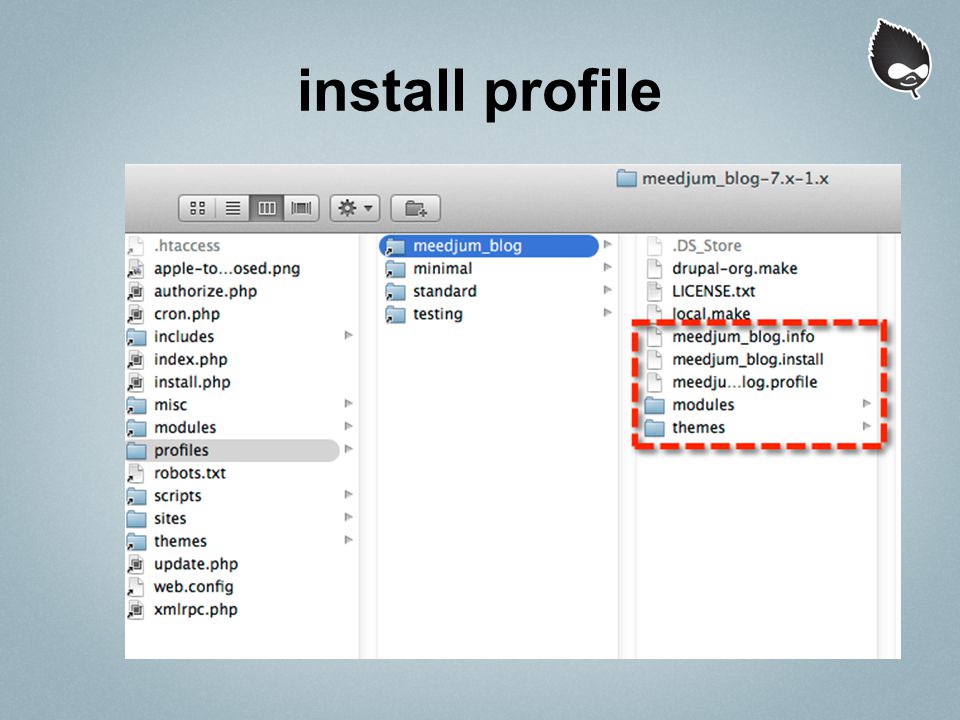The height and width of the screenshot is (720, 960).
Task: Select the meedjum_blog profile folder
Action: [489, 246]
